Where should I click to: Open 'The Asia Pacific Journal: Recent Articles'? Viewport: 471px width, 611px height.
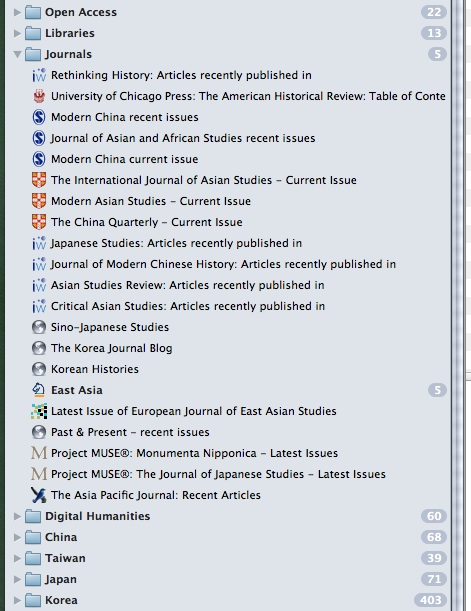156,495
